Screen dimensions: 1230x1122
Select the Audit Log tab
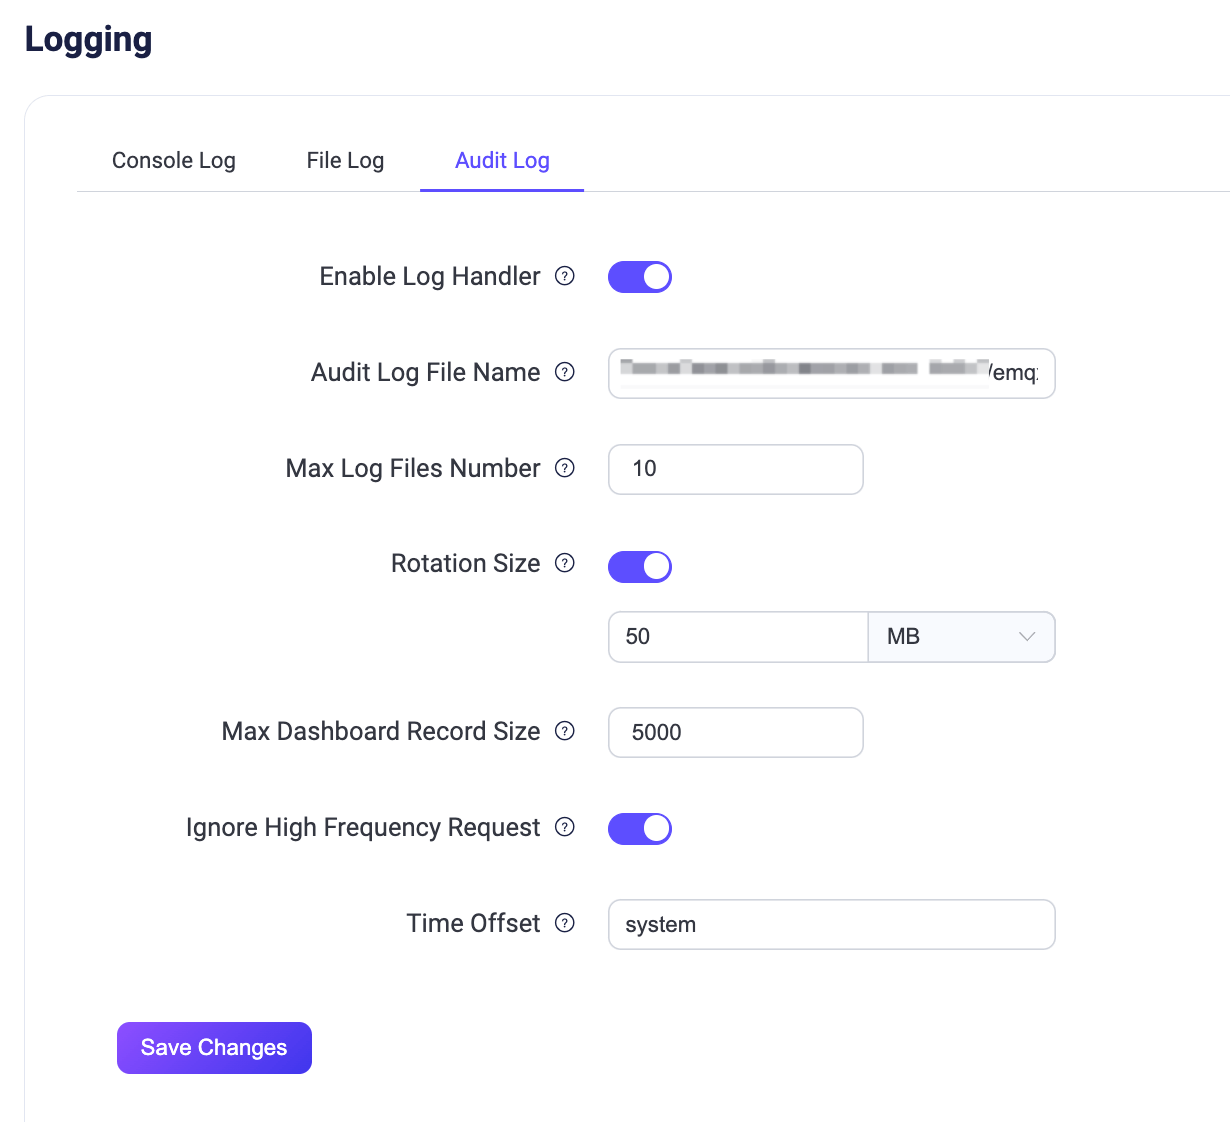(501, 160)
